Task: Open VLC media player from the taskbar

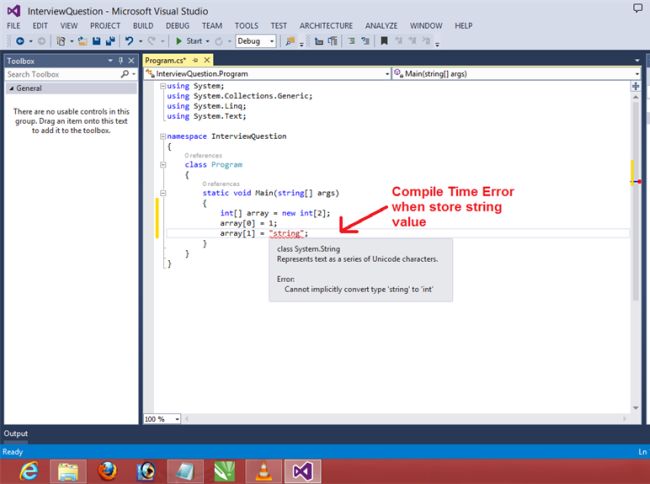Action: click(262, 470)
